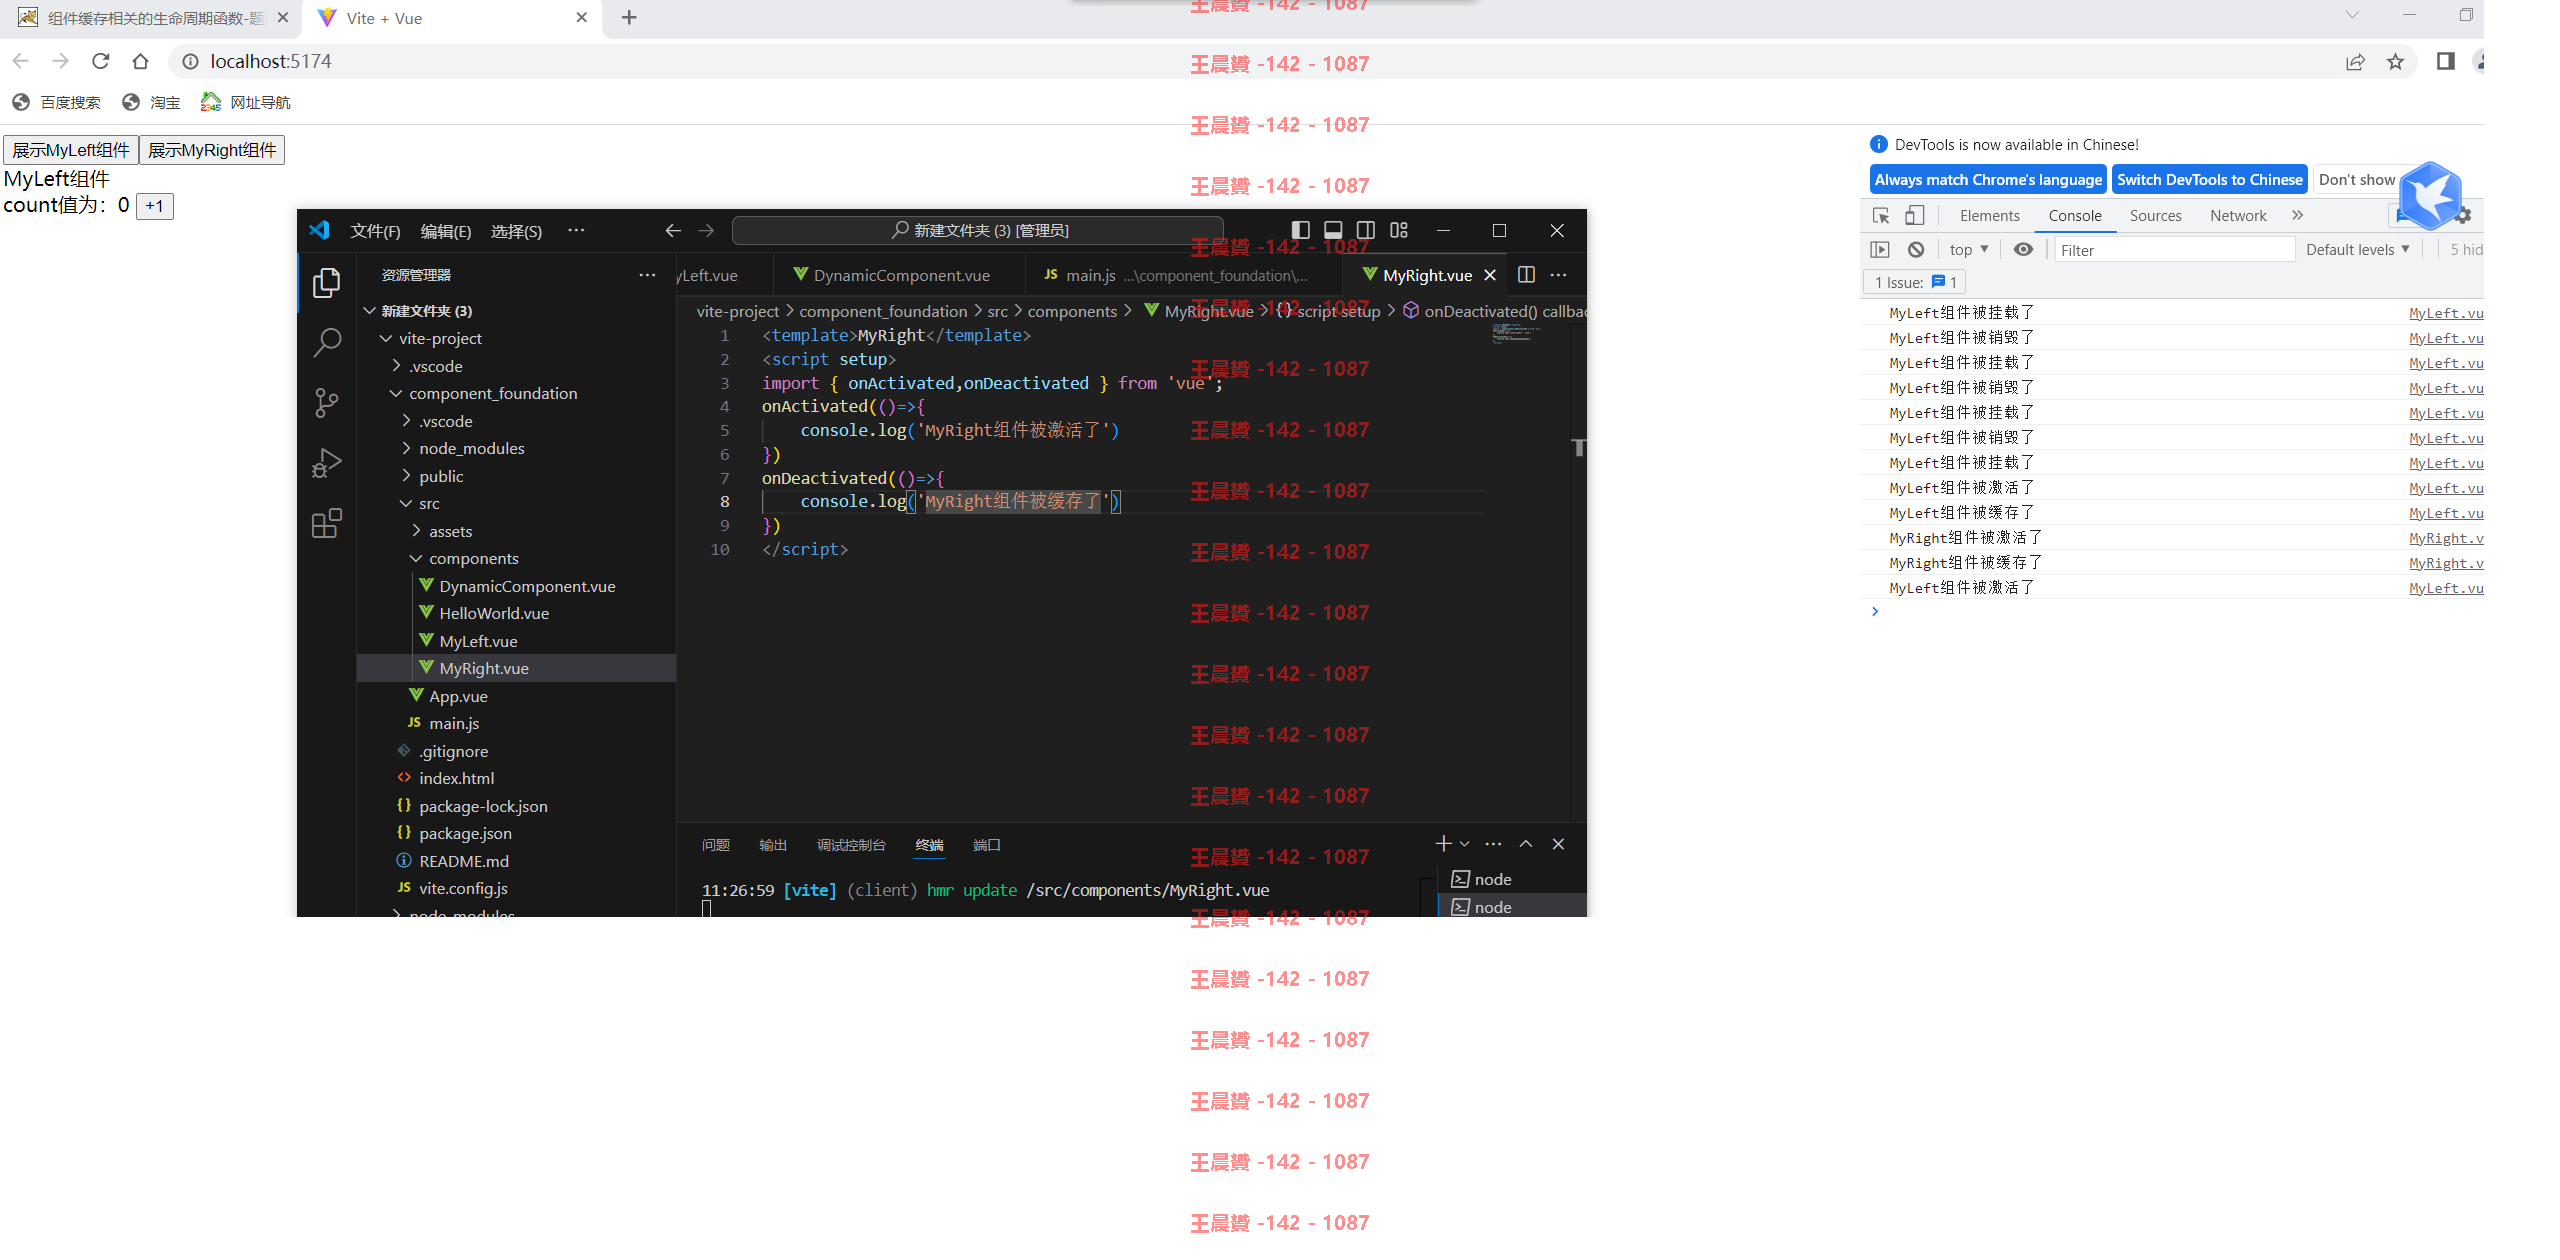Clear the DevTools console
The height and width of the screenshot is (1260, 2560).
(1915, 250)
